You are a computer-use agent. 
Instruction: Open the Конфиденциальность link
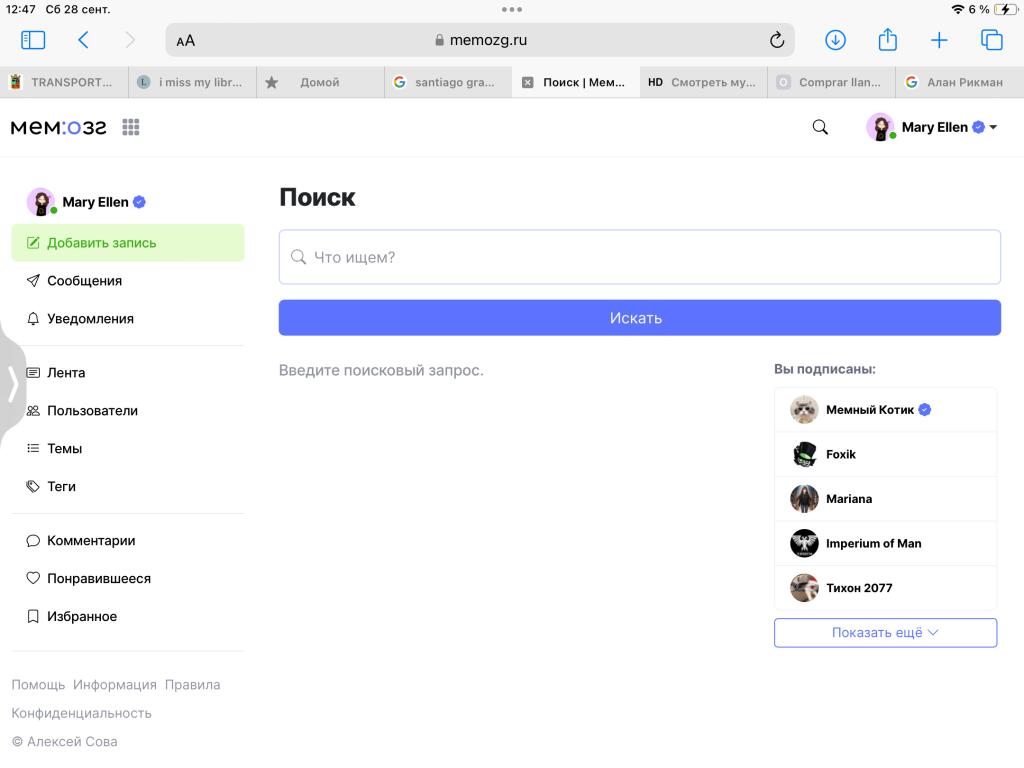click(x=82, y=714)
